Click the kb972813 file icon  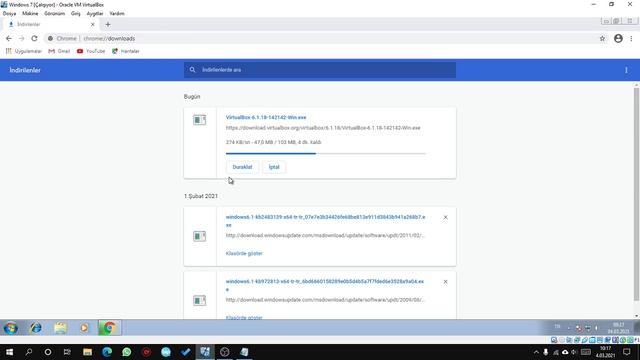coord(200,300)
